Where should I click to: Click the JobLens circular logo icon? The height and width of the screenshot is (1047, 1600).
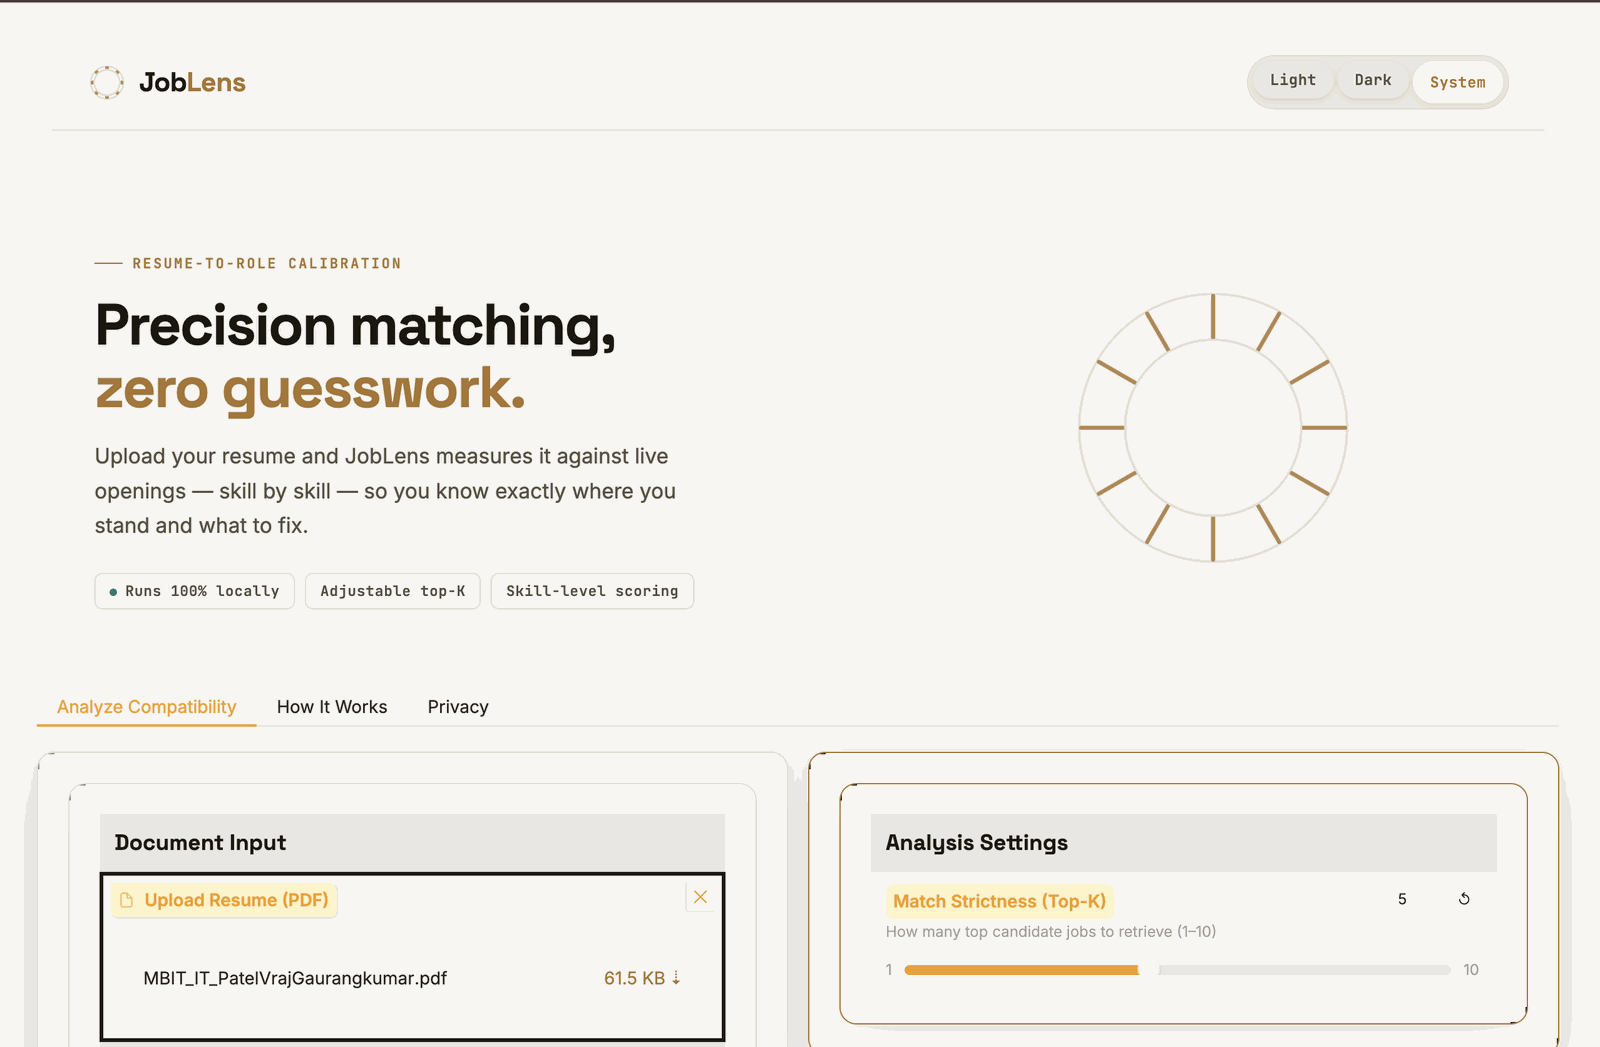107,82
